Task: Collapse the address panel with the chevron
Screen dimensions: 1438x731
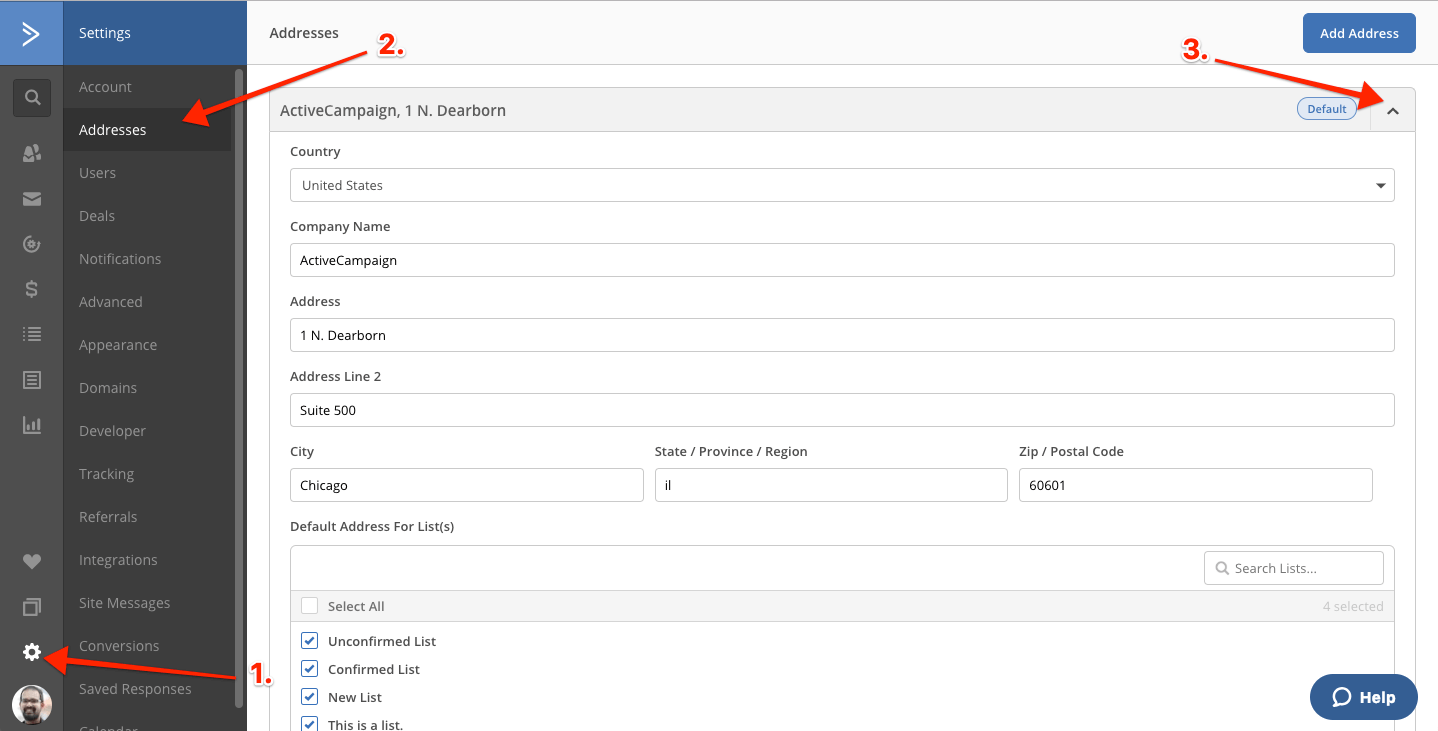Action: coord(1393,111)
